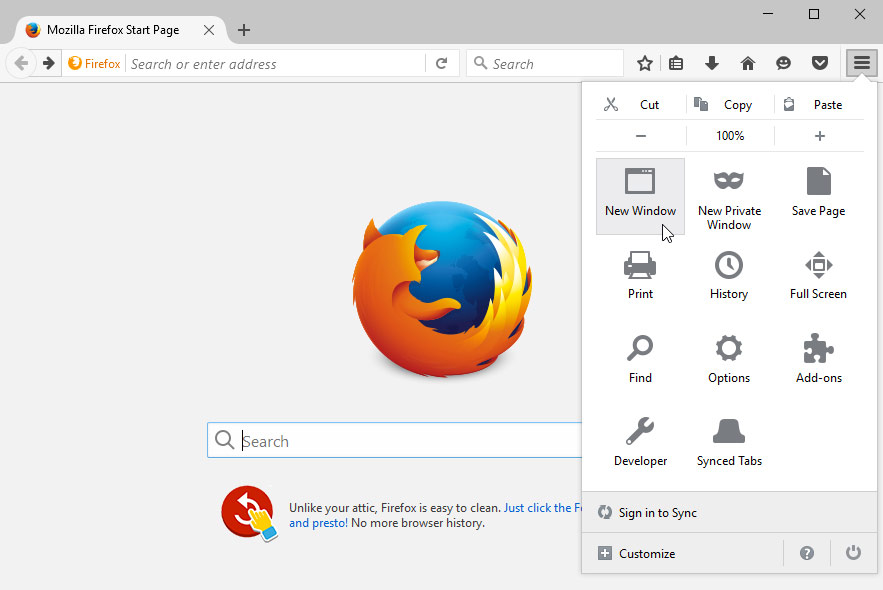This screenshot has height=590, width=883.
Task: Open the Add-ons manager
Action: 818,360
